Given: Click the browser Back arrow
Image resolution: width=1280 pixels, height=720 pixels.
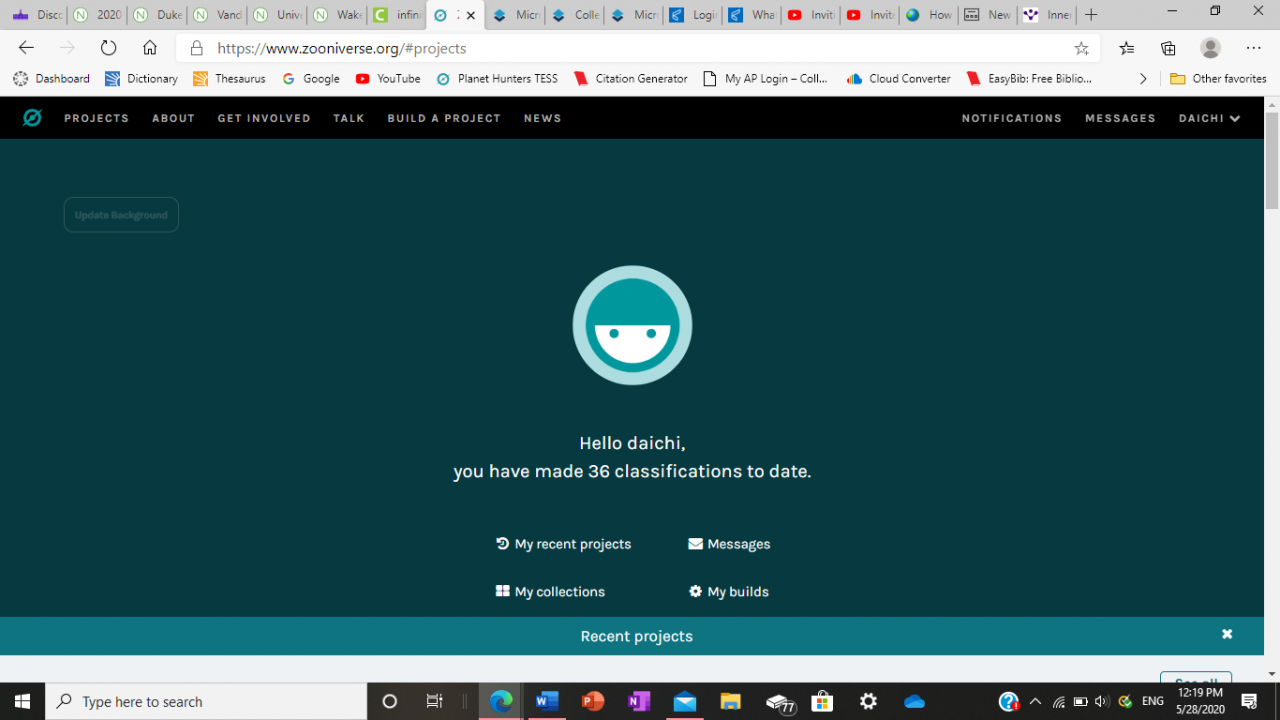Looking at the screenshot, I should point(27,48).
